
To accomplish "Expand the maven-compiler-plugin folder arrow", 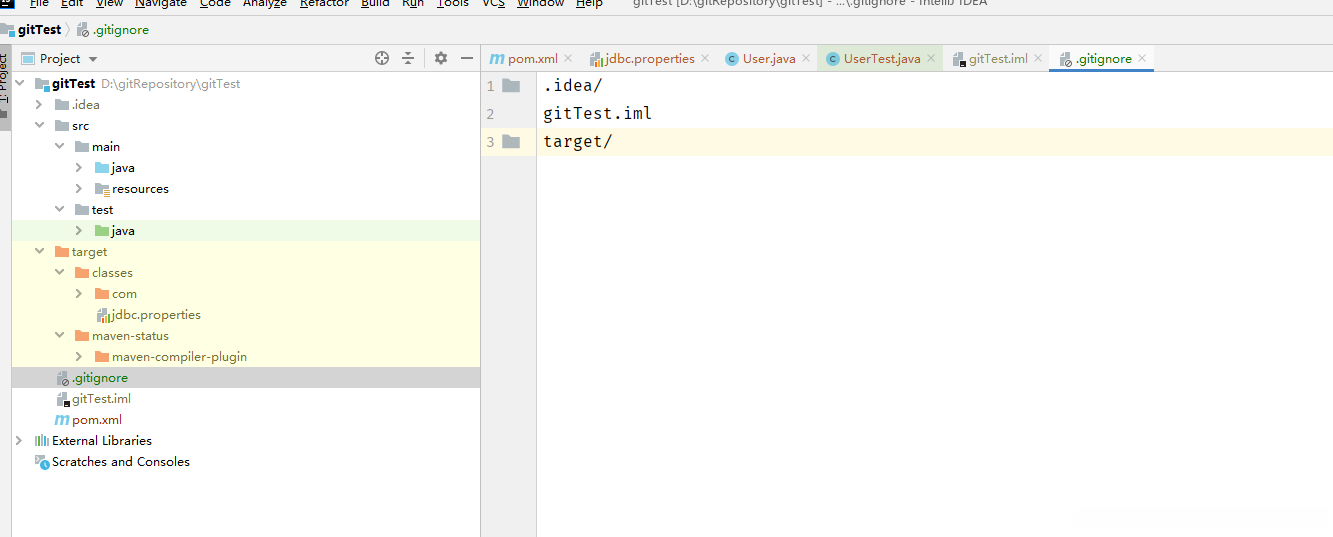I will coord(79,356).
